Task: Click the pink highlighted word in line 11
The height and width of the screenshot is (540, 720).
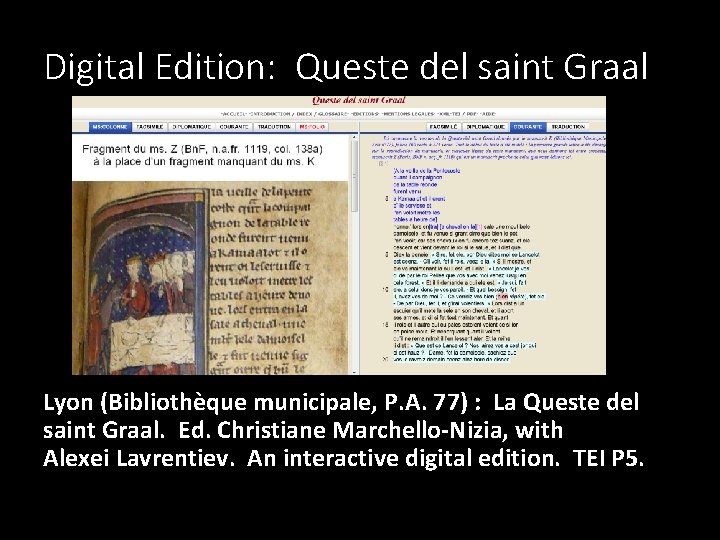Action: [501, 297]
